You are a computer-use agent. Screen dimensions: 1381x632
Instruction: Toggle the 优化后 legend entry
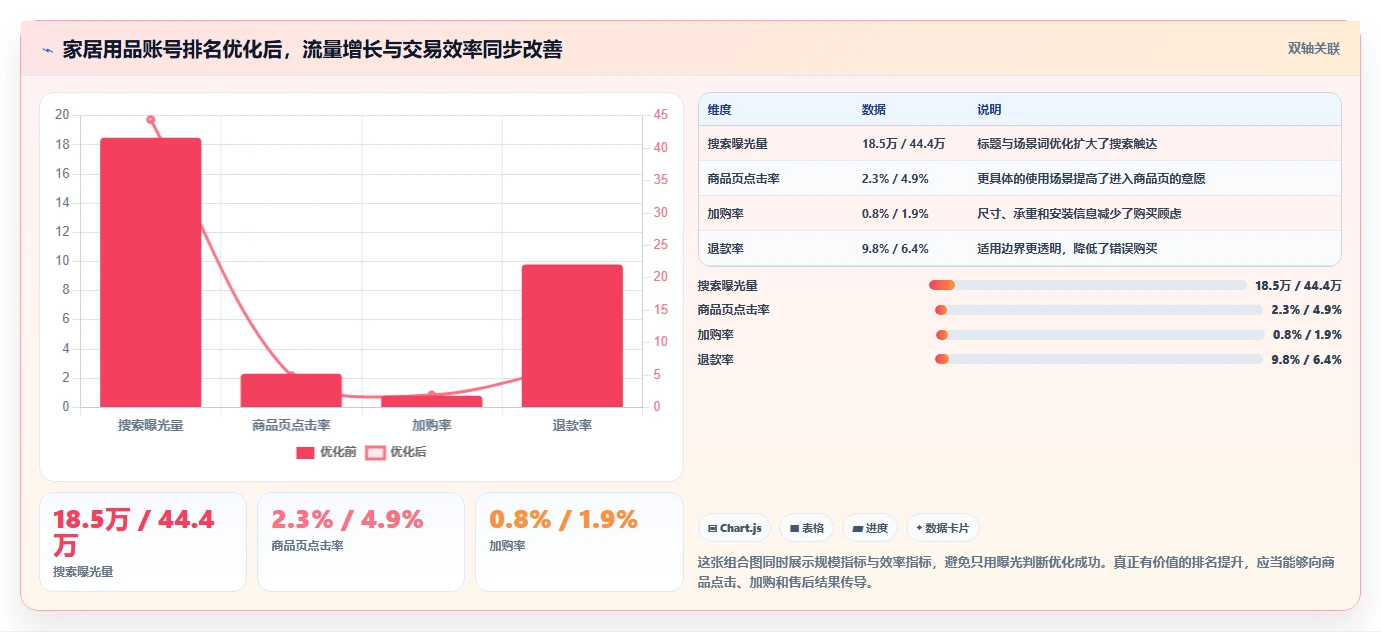pos(396,452)
